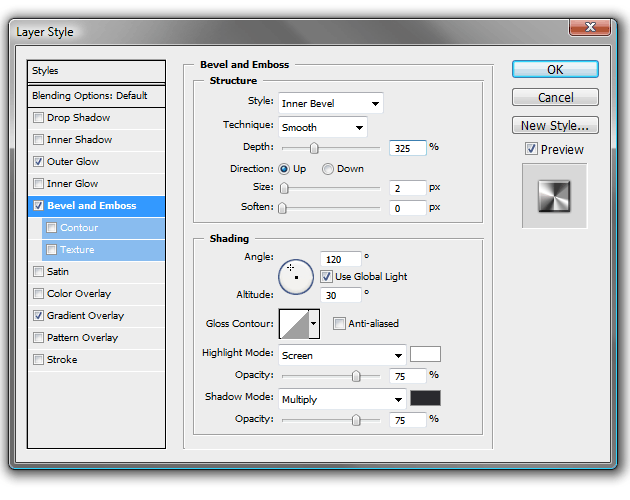Select the Contour sub-item label
Viewport: 630px width, 500px height.
(x=79, y=227)
